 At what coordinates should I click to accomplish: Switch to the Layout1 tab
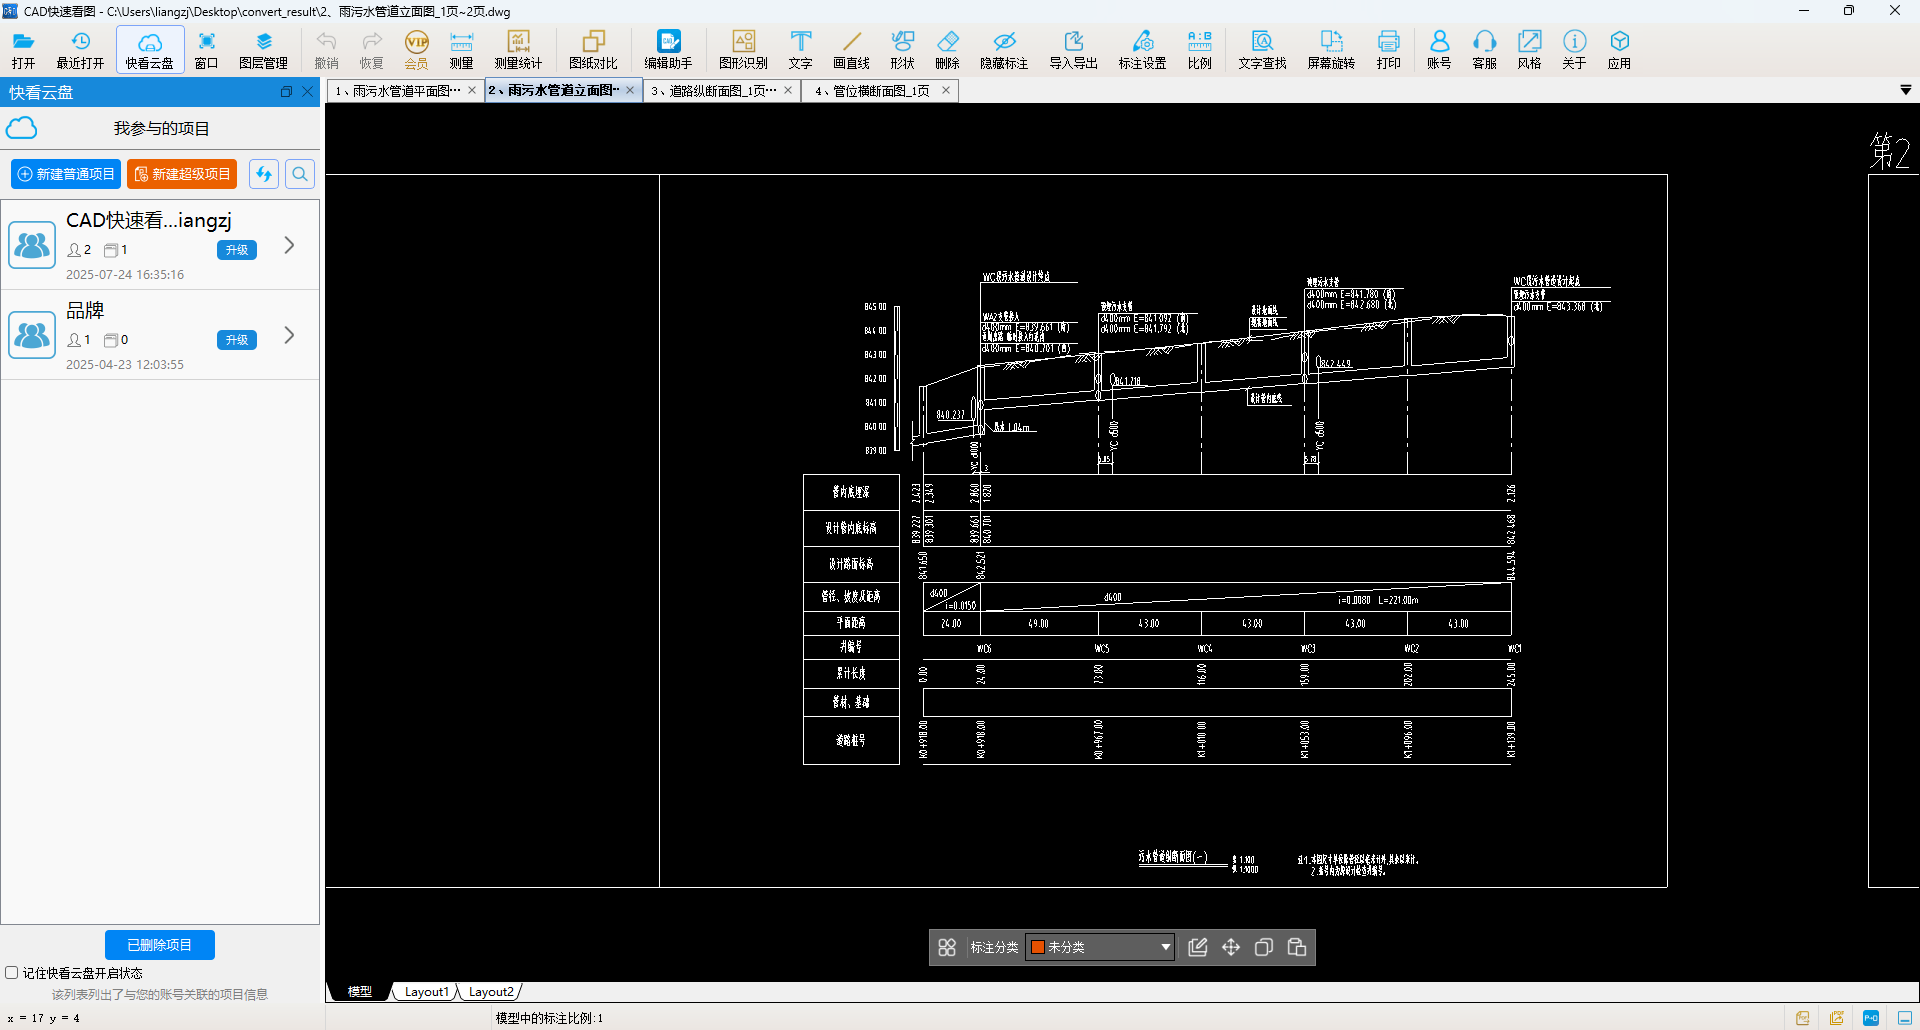(426, 992)
